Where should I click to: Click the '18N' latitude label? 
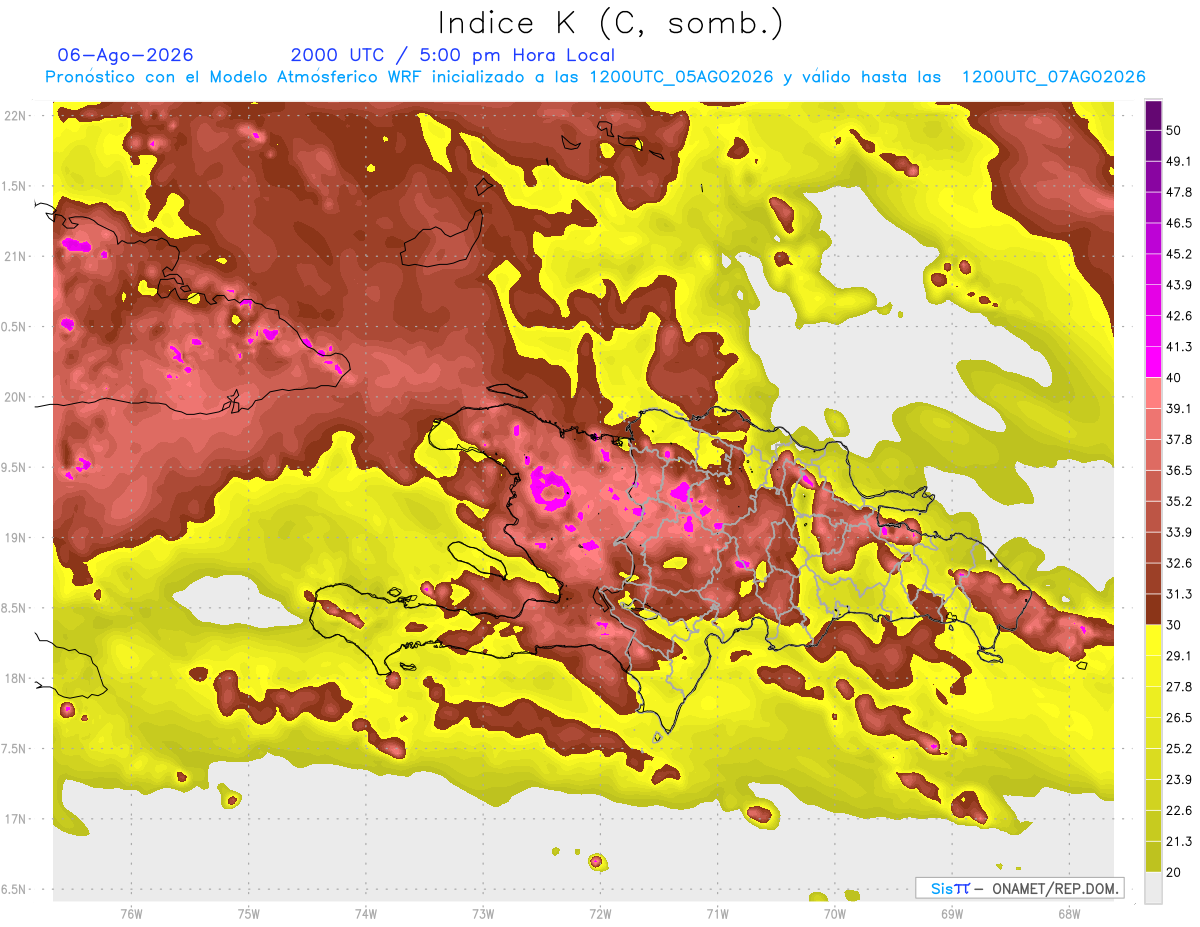click(15, 678)
